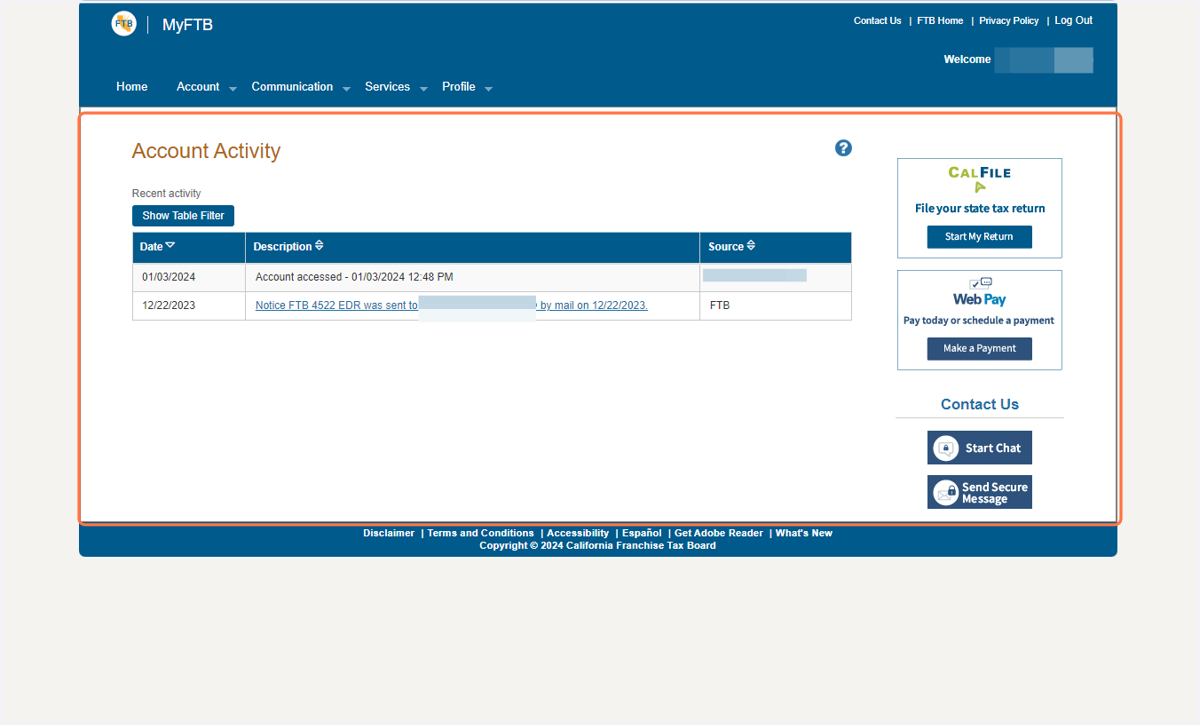Open What's New footer link

(804, 533)
